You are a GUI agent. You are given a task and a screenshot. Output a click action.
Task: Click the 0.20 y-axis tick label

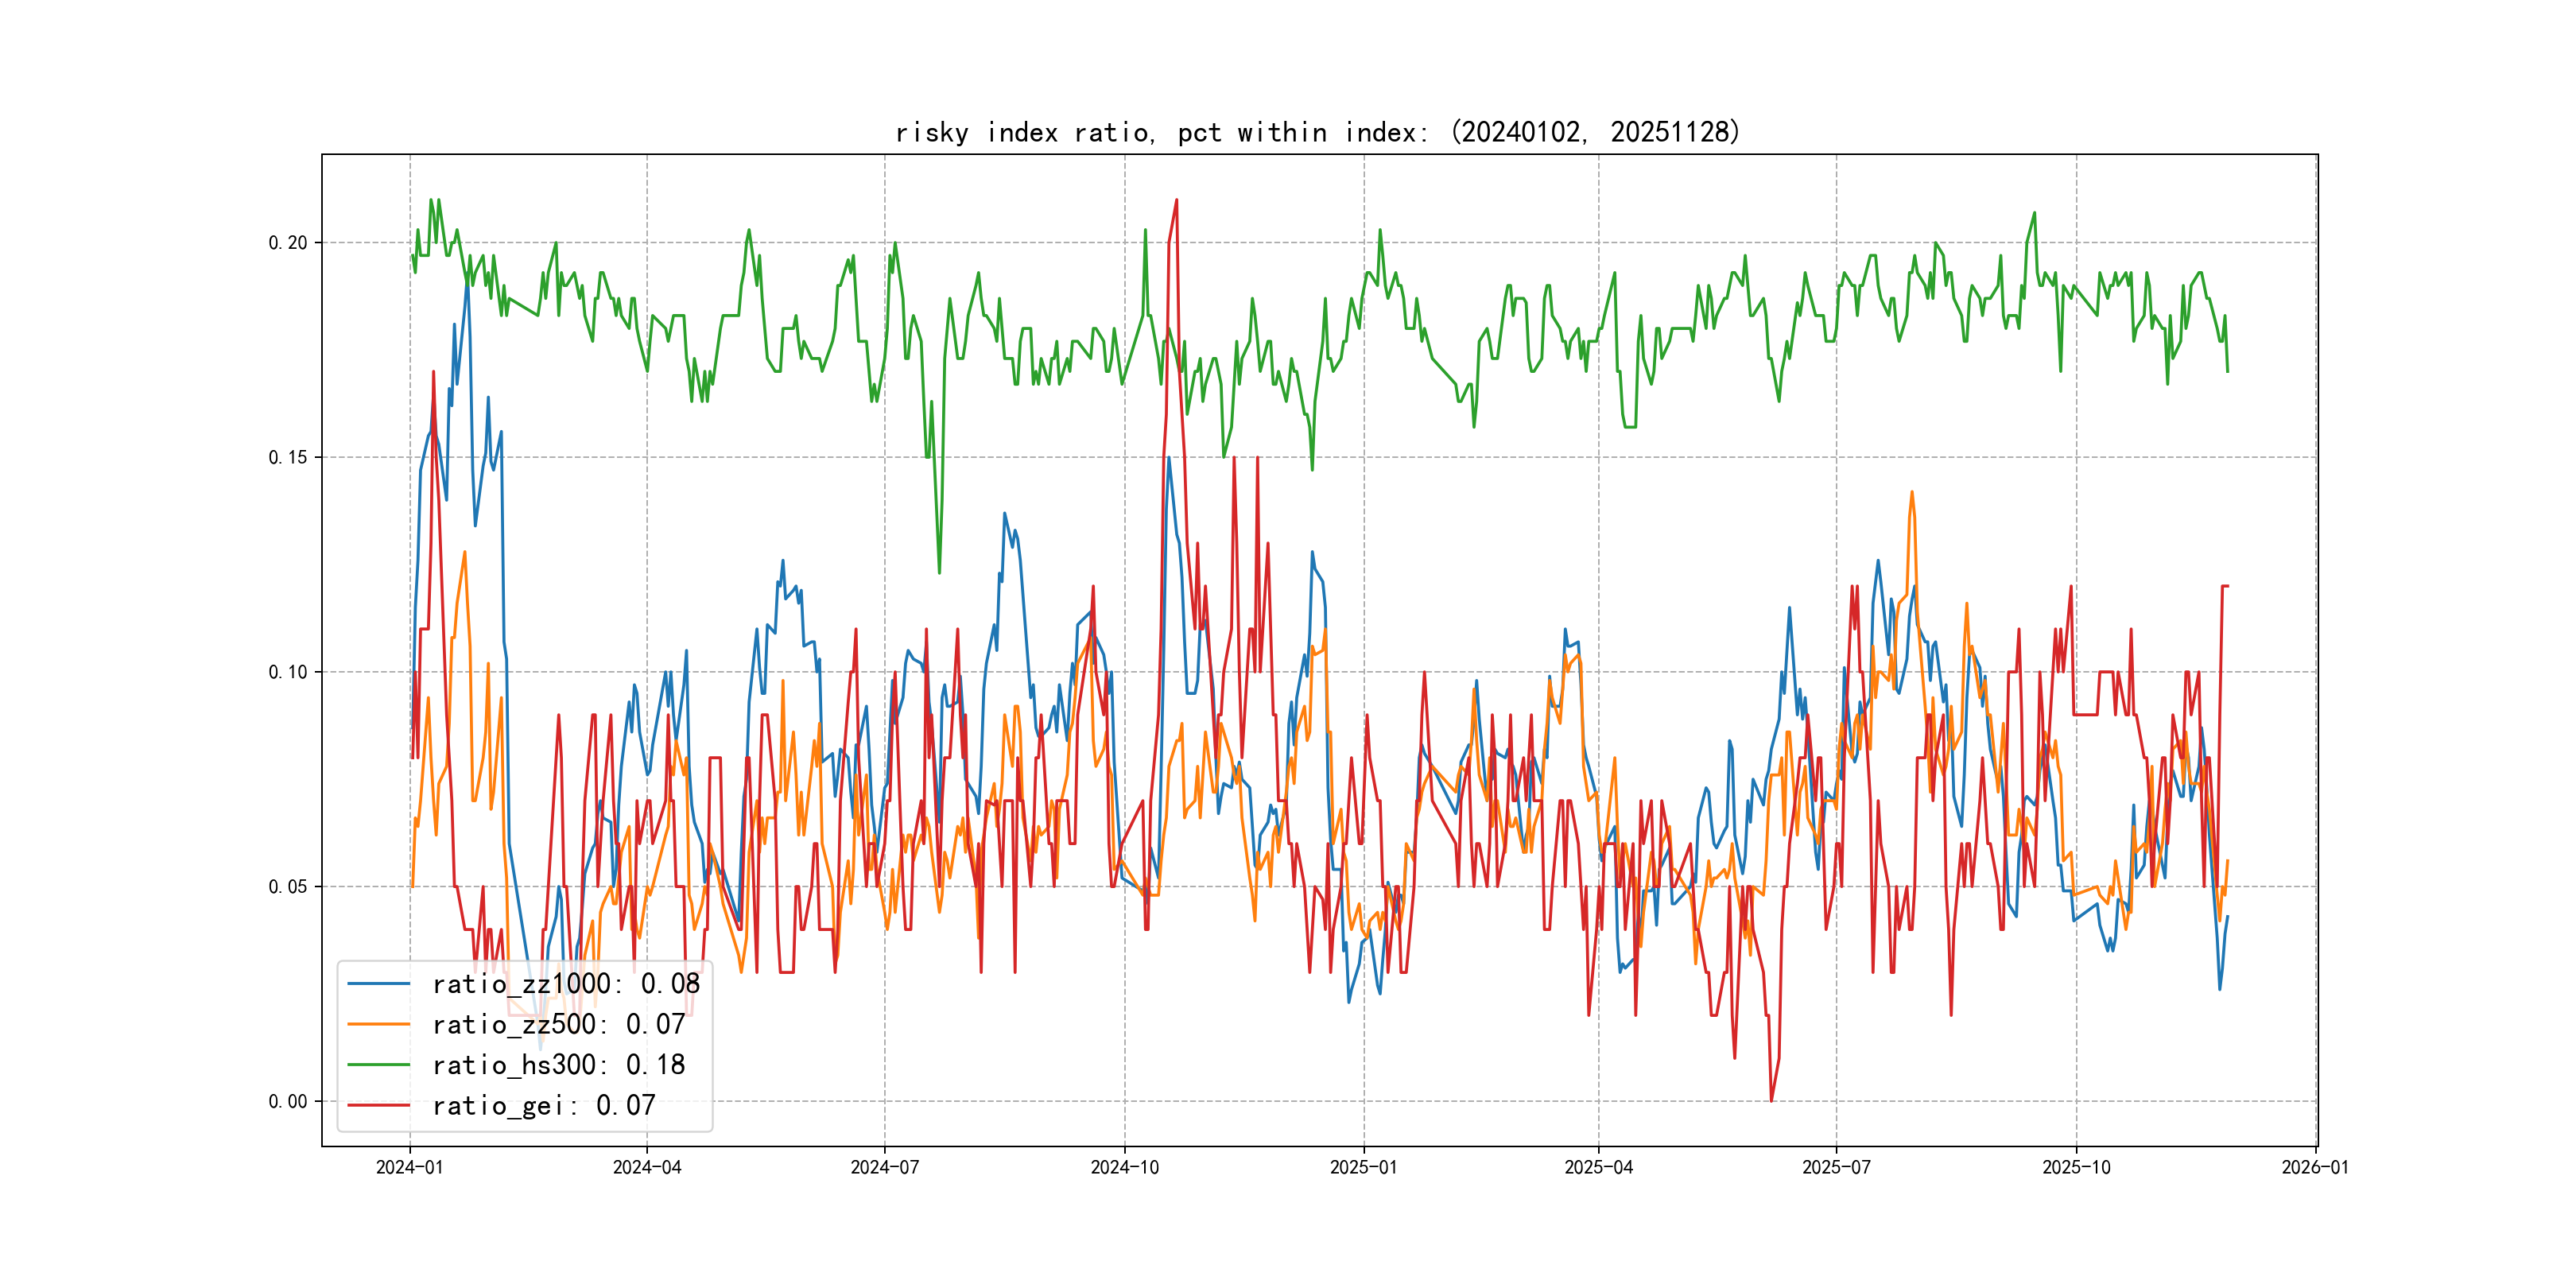coord(288,243)
